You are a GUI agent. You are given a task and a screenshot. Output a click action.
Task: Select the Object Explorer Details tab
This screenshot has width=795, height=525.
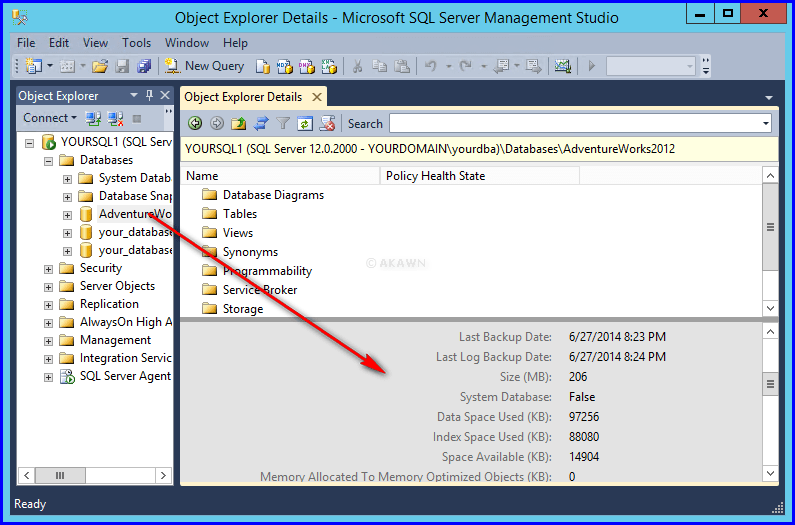coord(243,97)
